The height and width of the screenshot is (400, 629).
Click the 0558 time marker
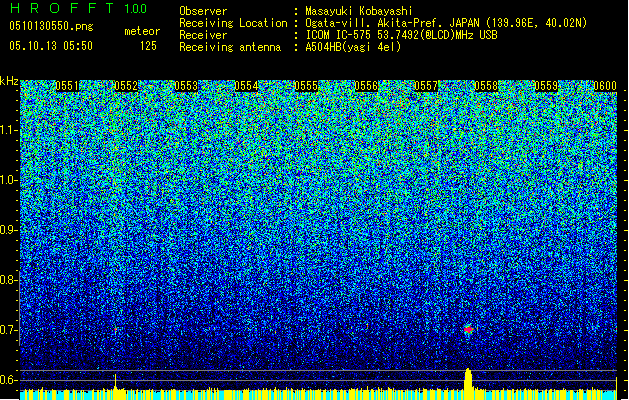coord(486,86)
